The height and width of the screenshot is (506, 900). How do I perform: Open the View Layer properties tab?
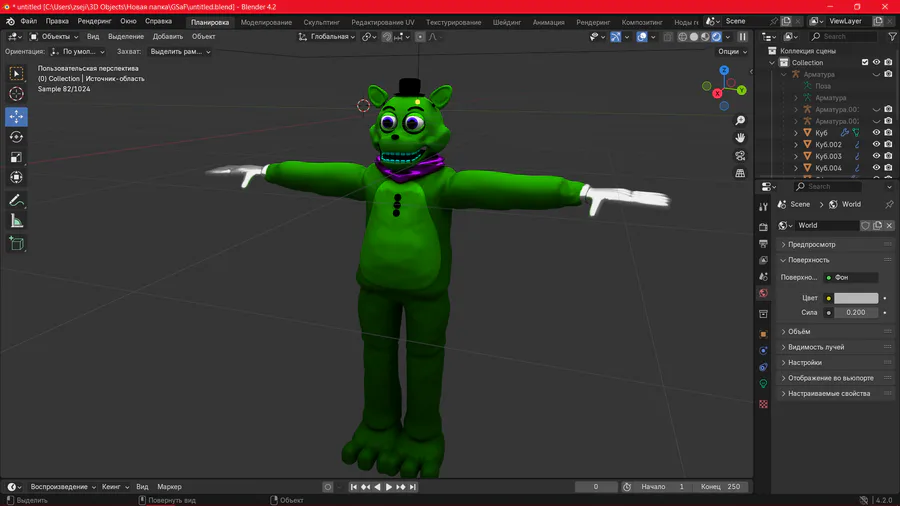763,260
